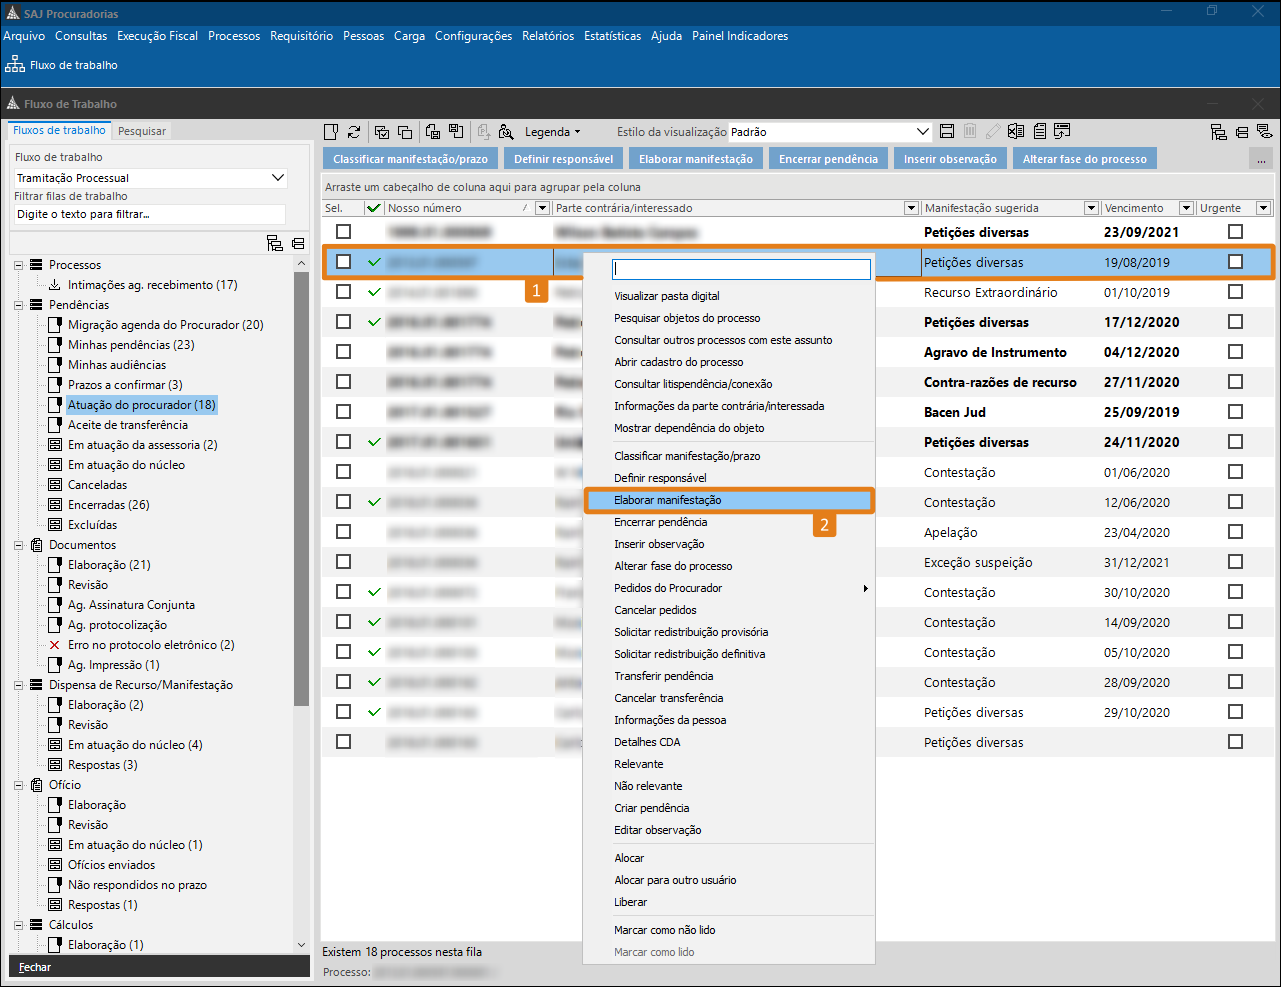1281x987 pixels.
Task: Click the Filtrar filas de trabalho text field
Action: tap(150, 214)
